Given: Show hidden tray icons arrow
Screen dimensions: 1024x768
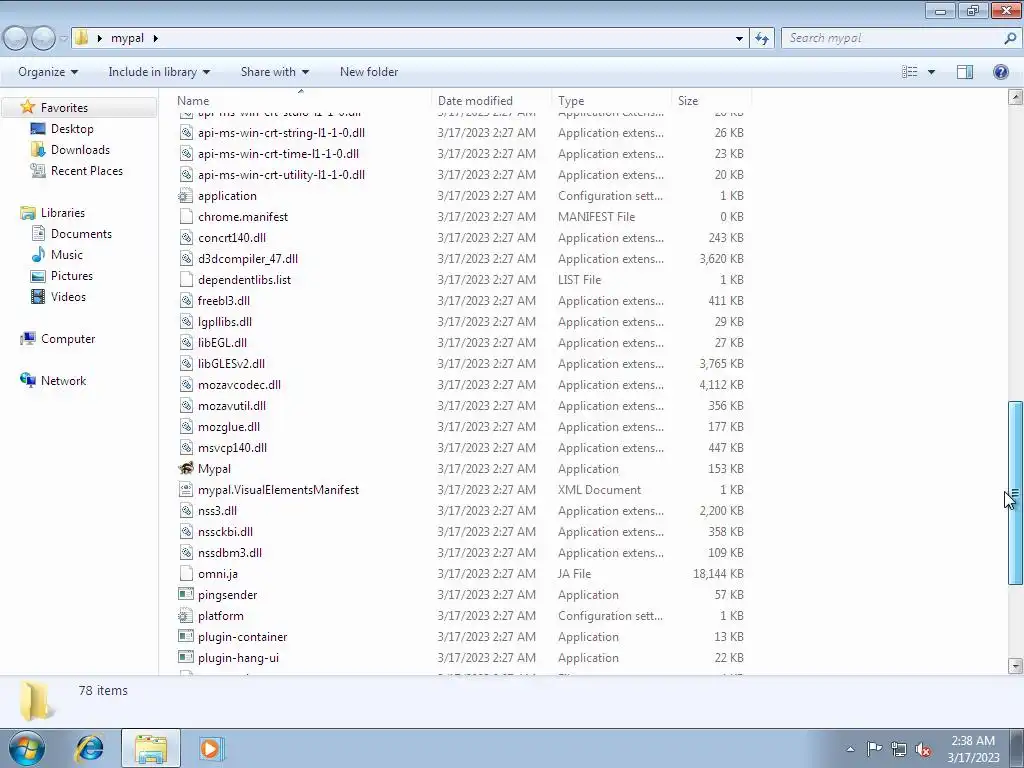Looking at the screenshot, I should pyautogui.click(x=850, y=749).
